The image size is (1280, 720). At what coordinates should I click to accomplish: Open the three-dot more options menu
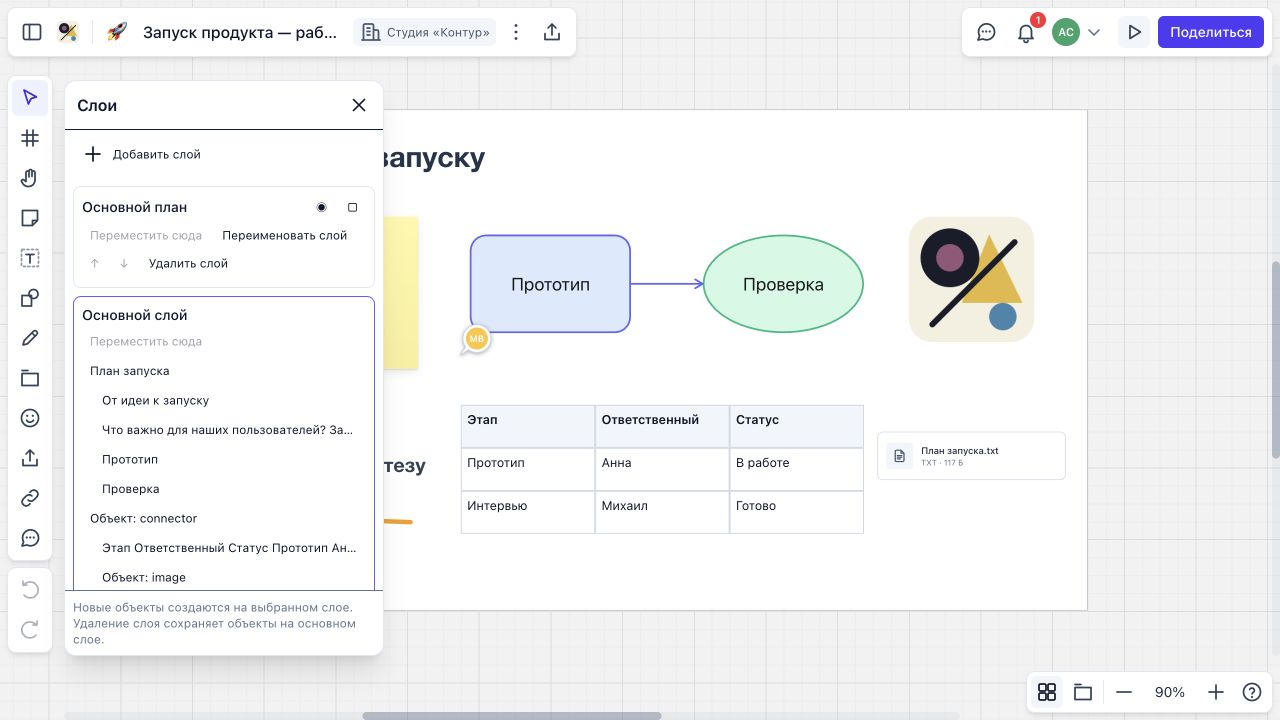pyautogui.click(x=516, y=32)
